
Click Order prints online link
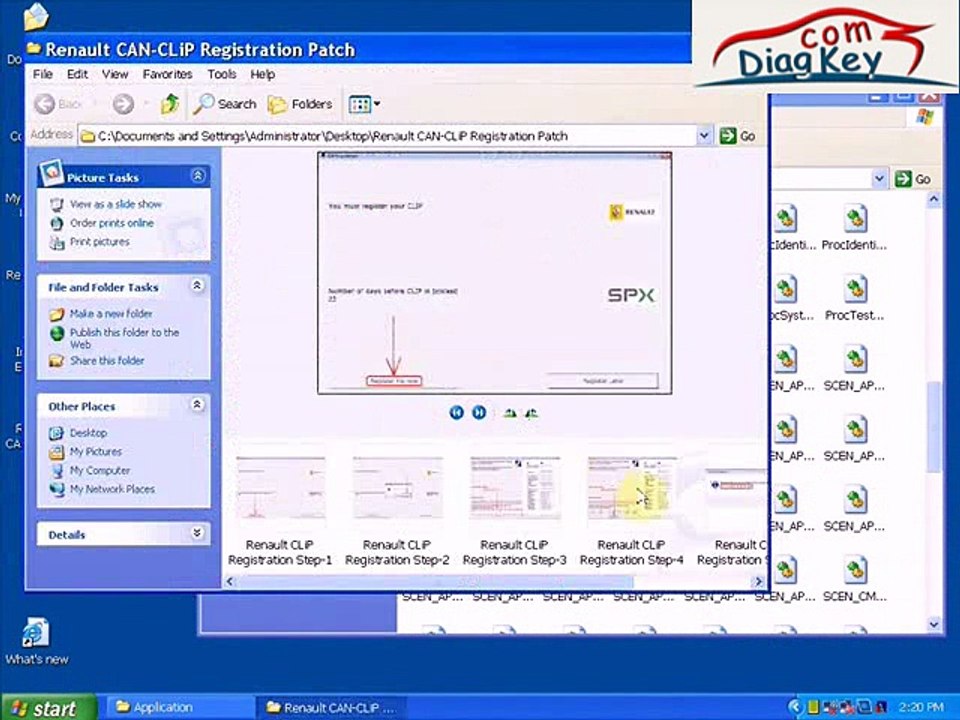coord(111,223)
